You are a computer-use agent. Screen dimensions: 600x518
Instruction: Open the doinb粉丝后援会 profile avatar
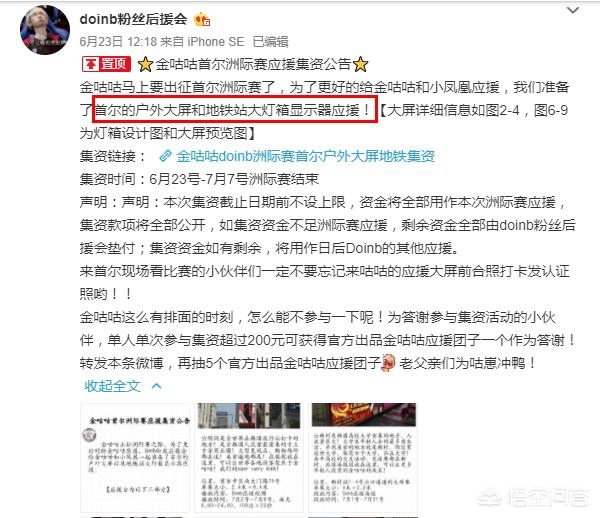45,30
